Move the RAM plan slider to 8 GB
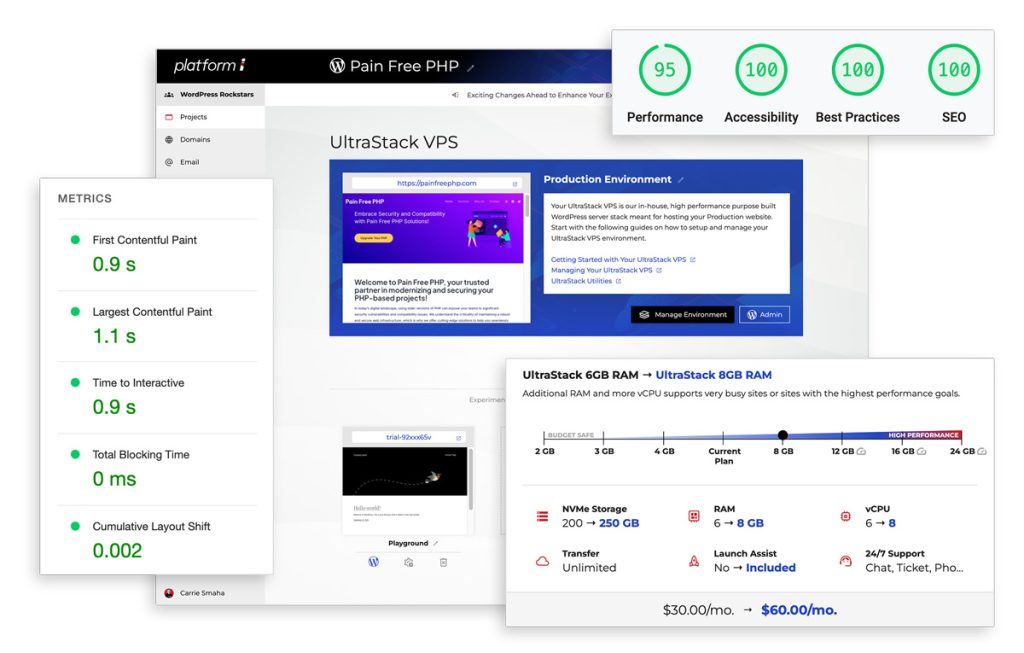 tap(784, 434)
